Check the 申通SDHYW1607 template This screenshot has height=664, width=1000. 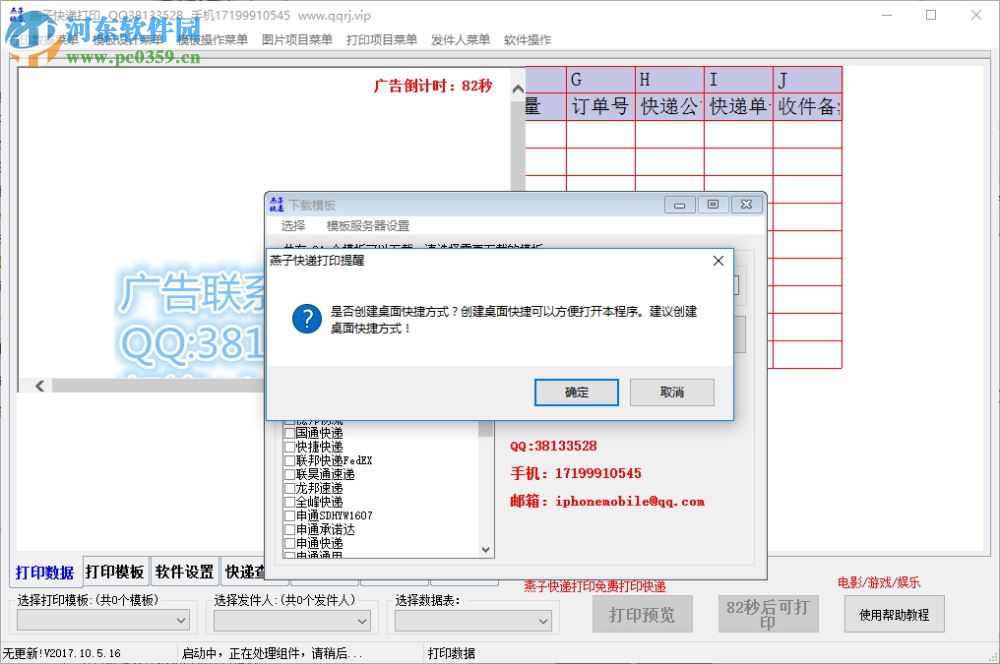(x=289, y=515)
